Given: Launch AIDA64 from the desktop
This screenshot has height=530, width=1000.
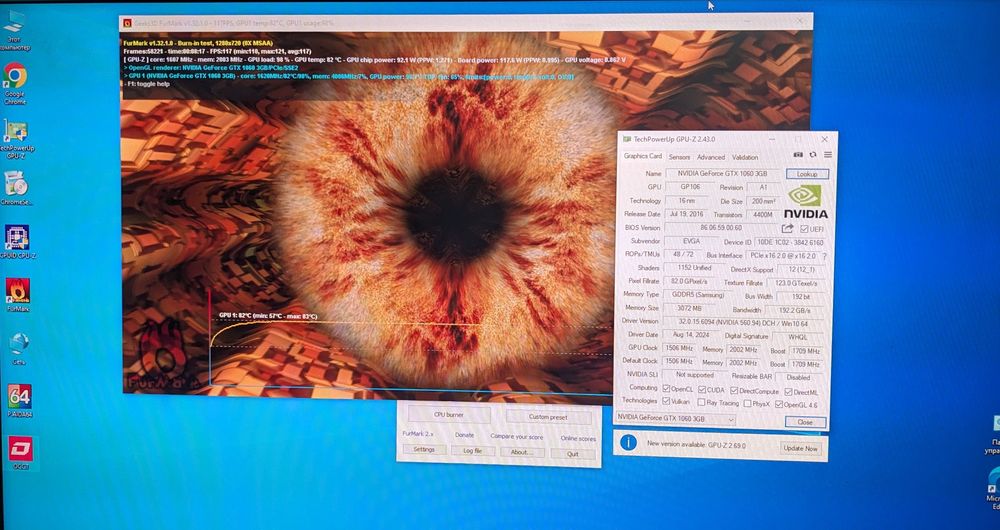Looking at the screenshot, I should pyautogui.click(x=20, y=401).
